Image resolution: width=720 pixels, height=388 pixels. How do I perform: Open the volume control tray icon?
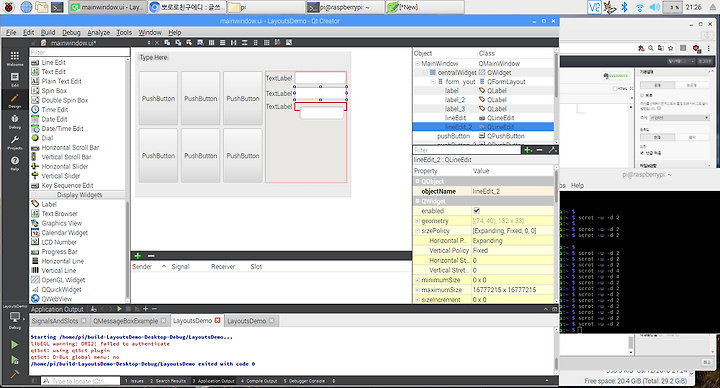coord(655,7)
